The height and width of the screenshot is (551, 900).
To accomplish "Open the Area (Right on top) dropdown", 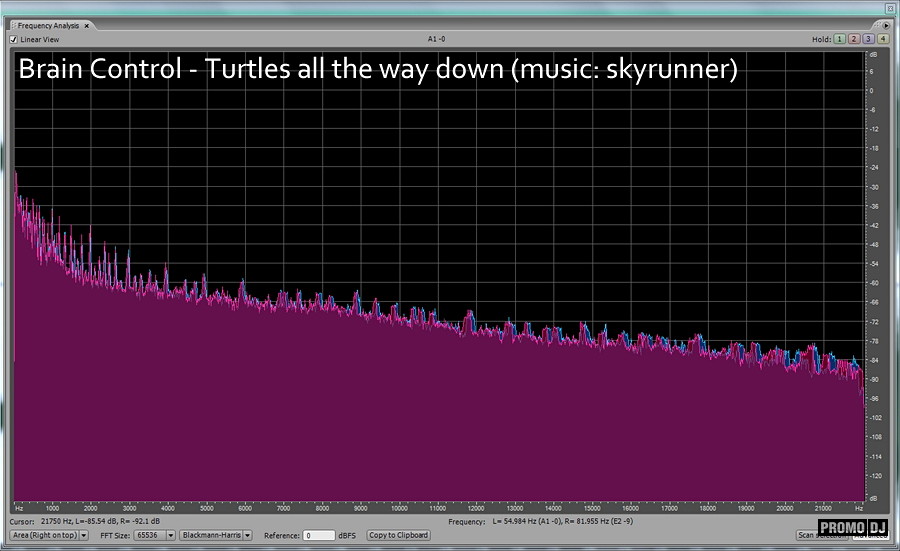I will (x=49, y=535).
